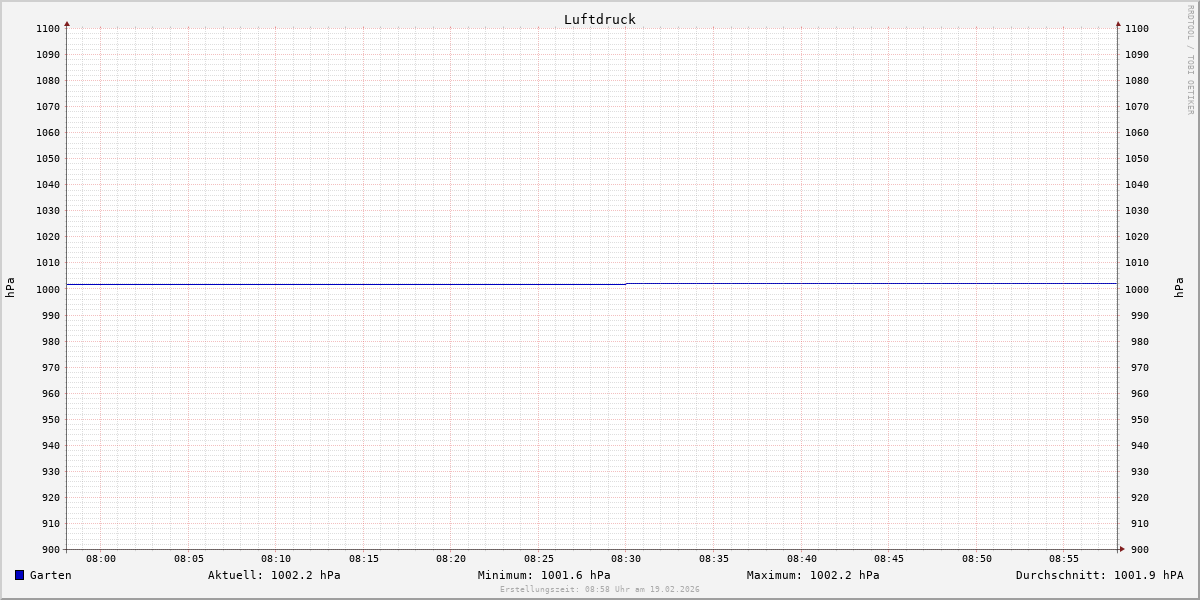Click the right vertical hPa axis title
Viewport: 1200px width, 600px height.
pos(1179,288)
